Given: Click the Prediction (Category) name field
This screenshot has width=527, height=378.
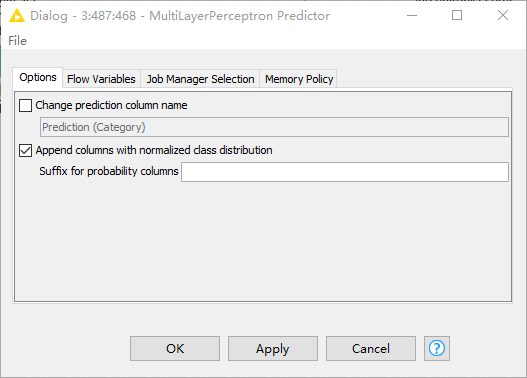Looking at the screenshot, I should (x=274, y=127).
